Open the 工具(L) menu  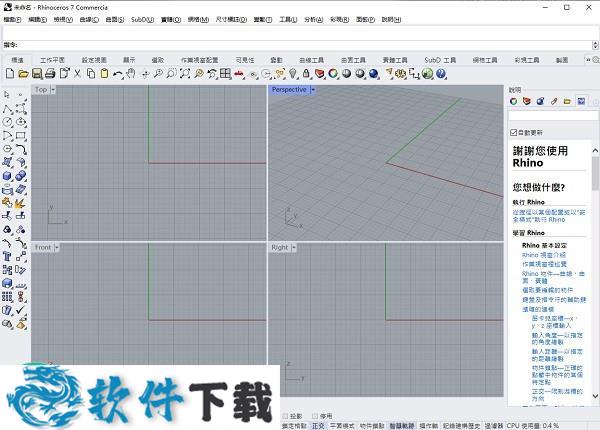point(288,20)
